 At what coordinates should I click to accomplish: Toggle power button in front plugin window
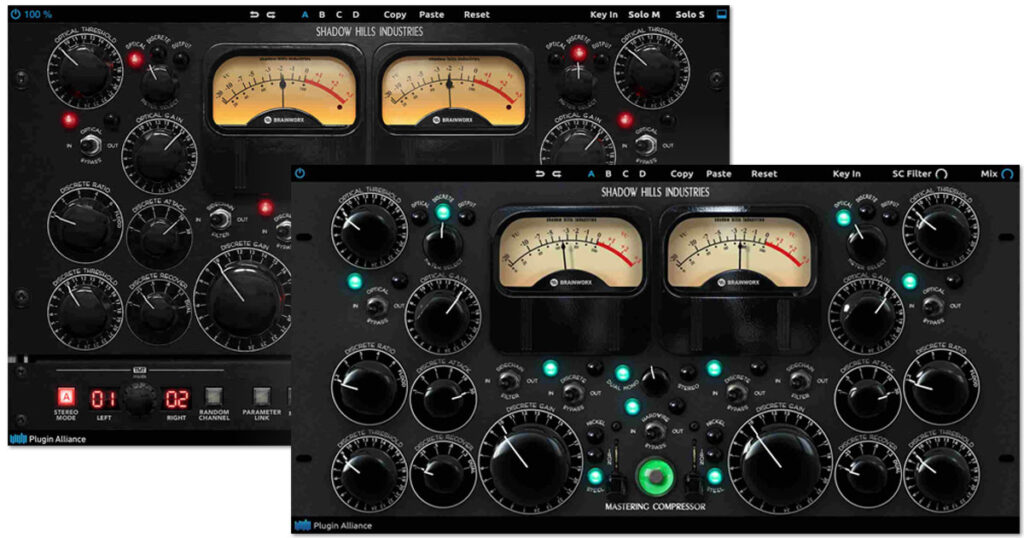pos(300,173)
